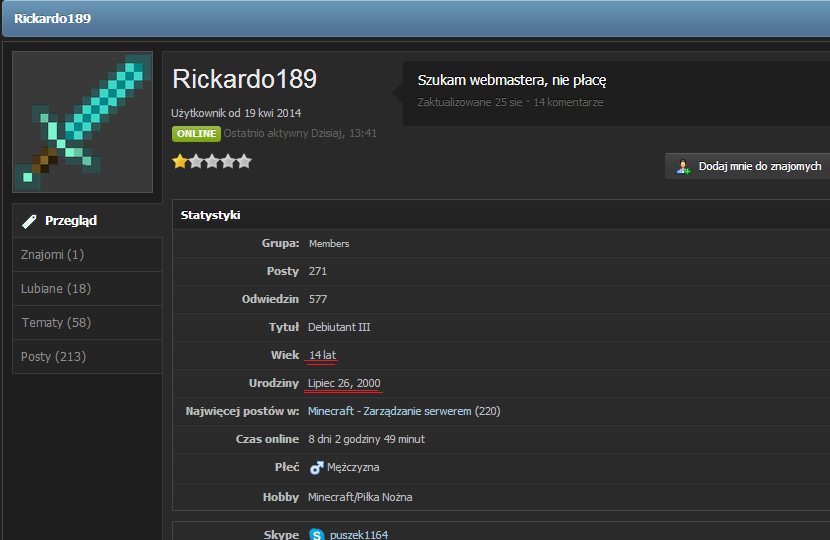Click the Posty value 271
This screenshot has height=540, width=830.
coord(318,272)
